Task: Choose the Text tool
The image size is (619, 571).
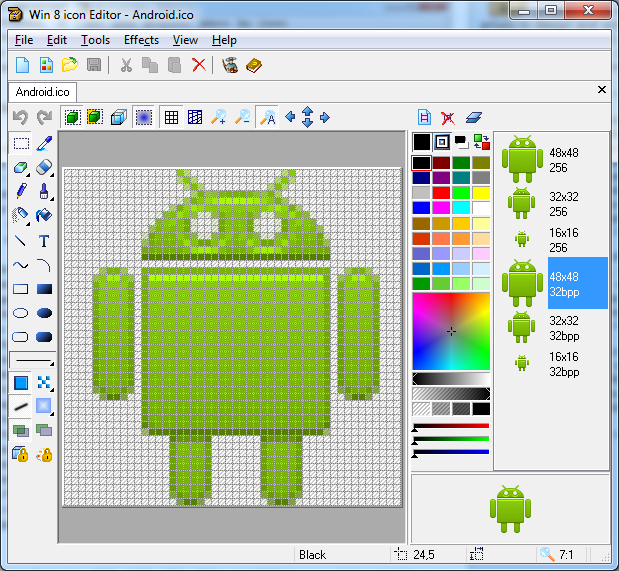Action: tap(44, 240)
